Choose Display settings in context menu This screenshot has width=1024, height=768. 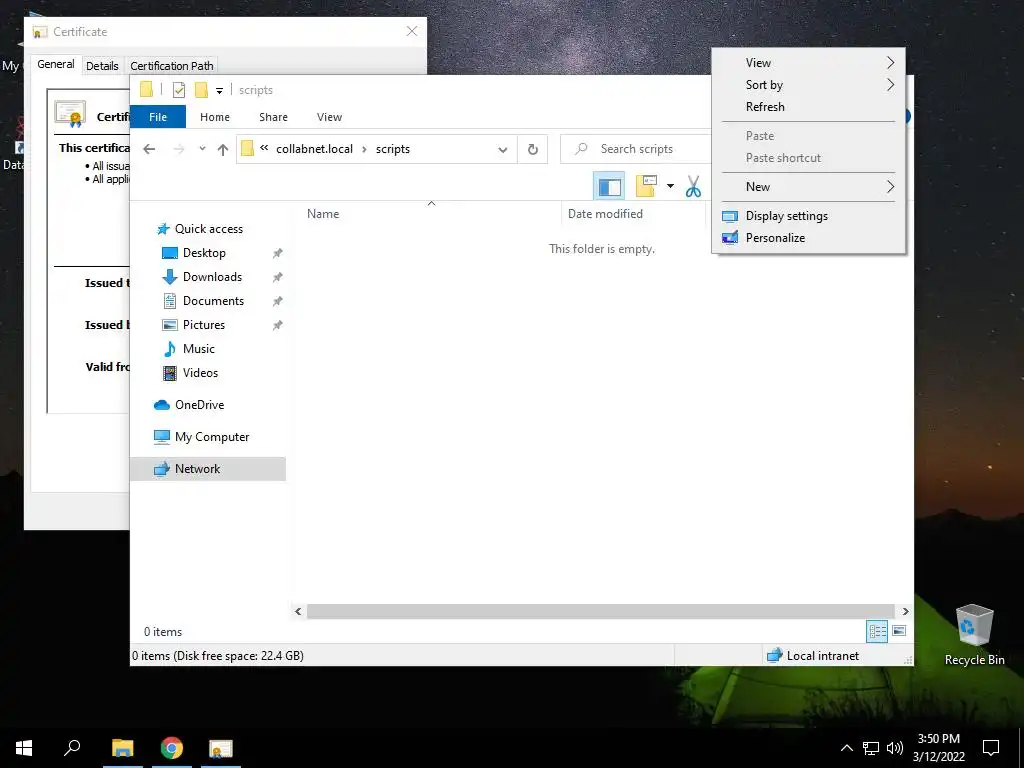808,216
